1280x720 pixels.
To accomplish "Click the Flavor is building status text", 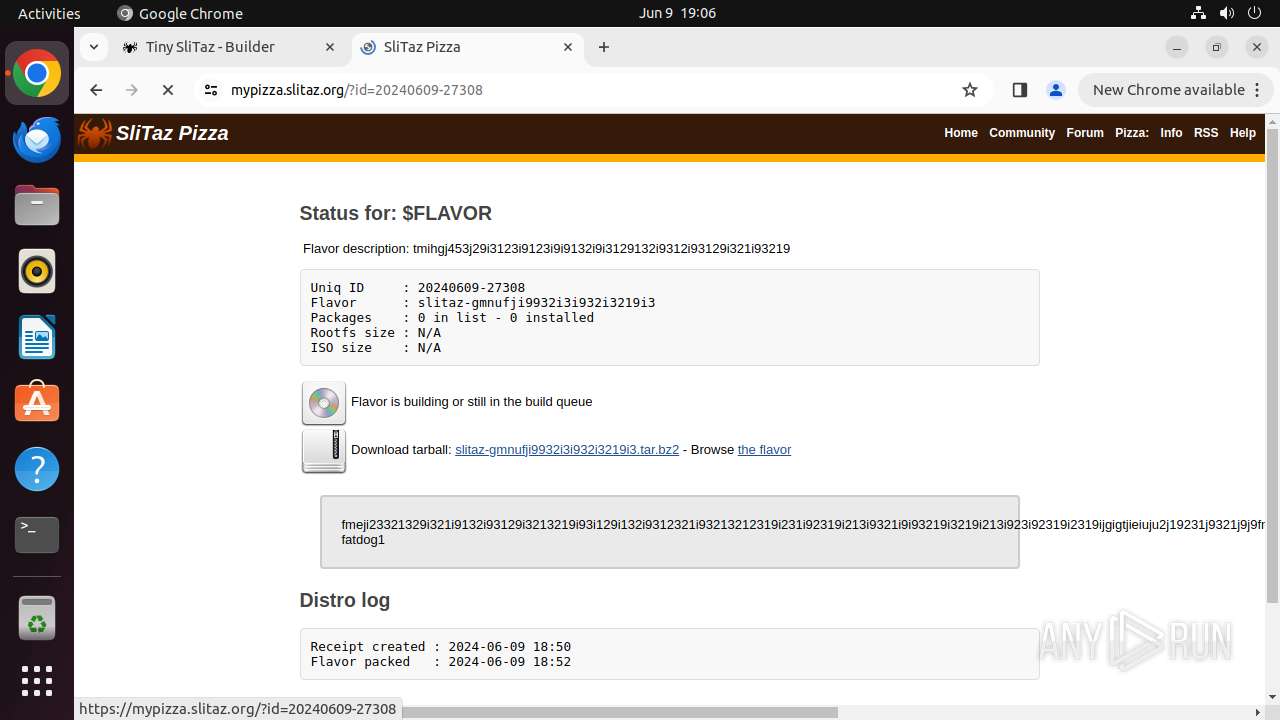I will tap(472, 402).
